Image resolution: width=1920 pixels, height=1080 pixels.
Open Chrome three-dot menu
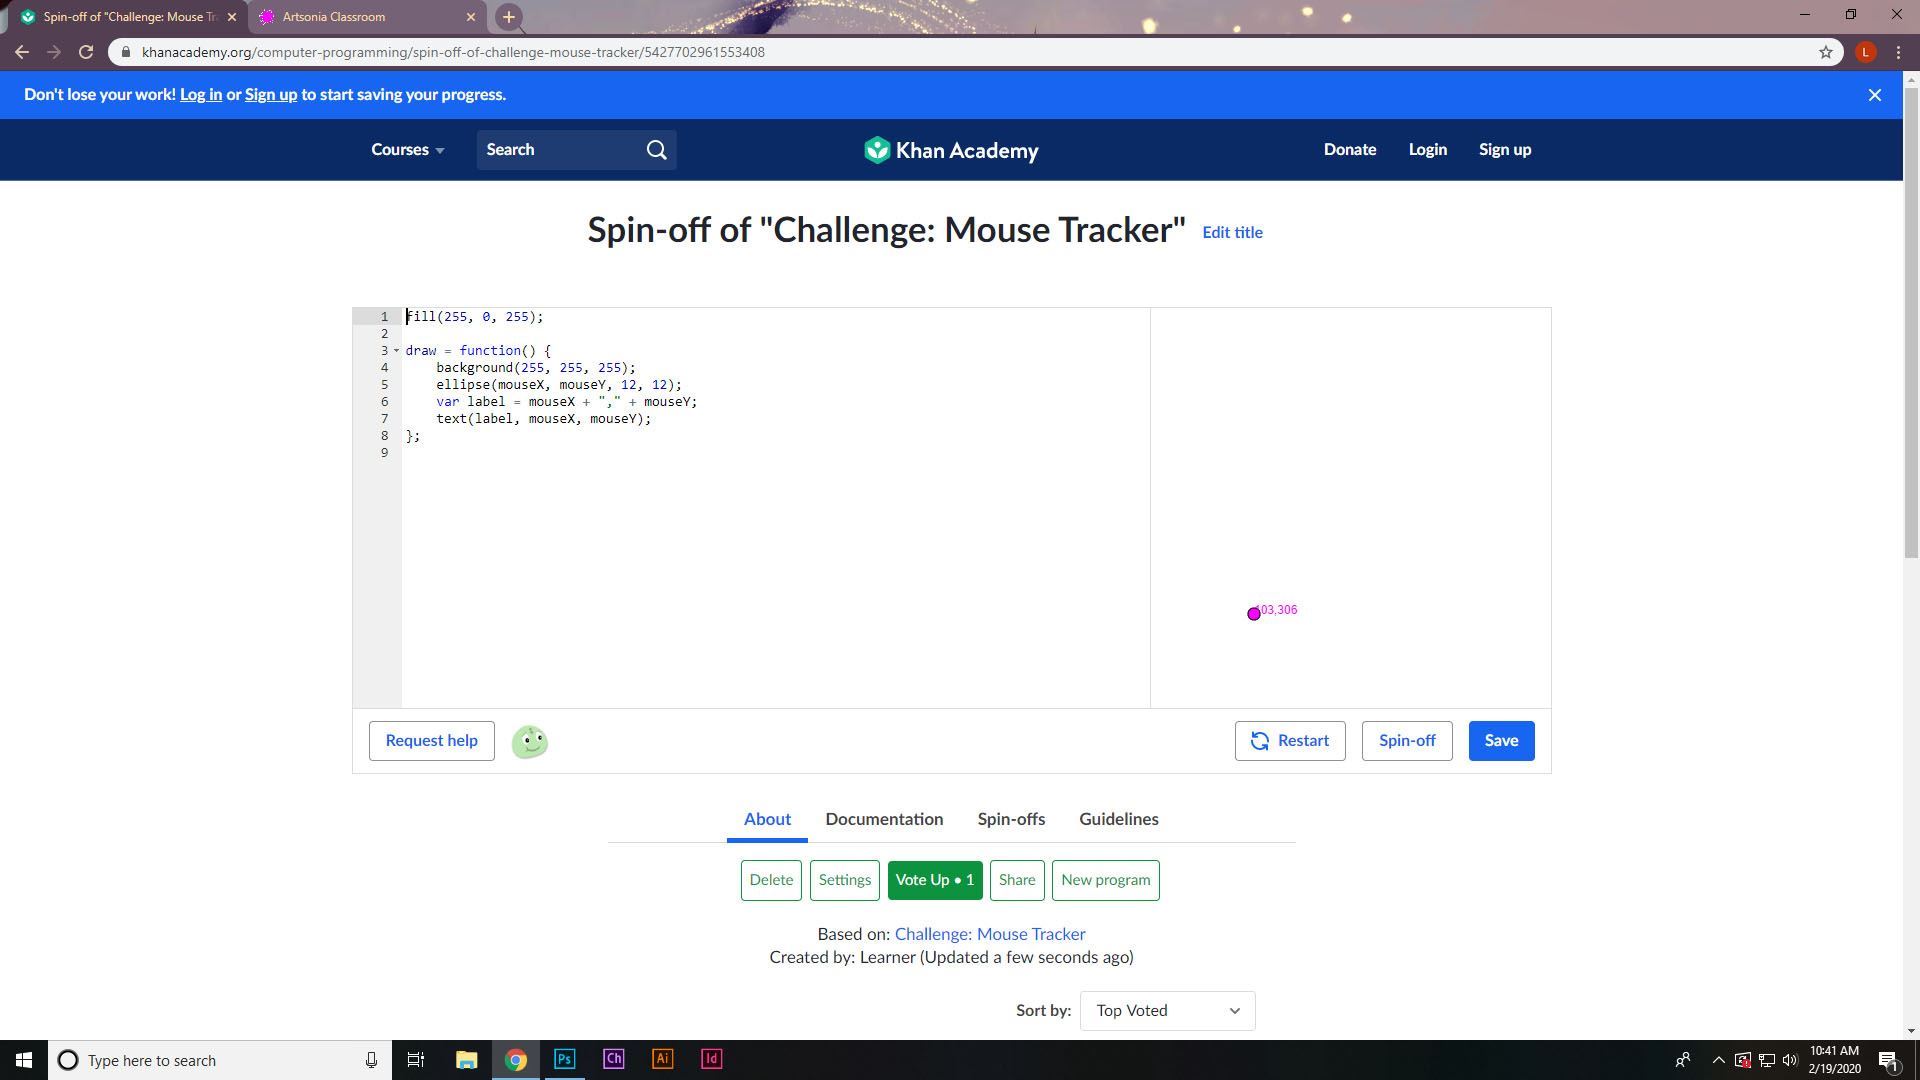1898,52
